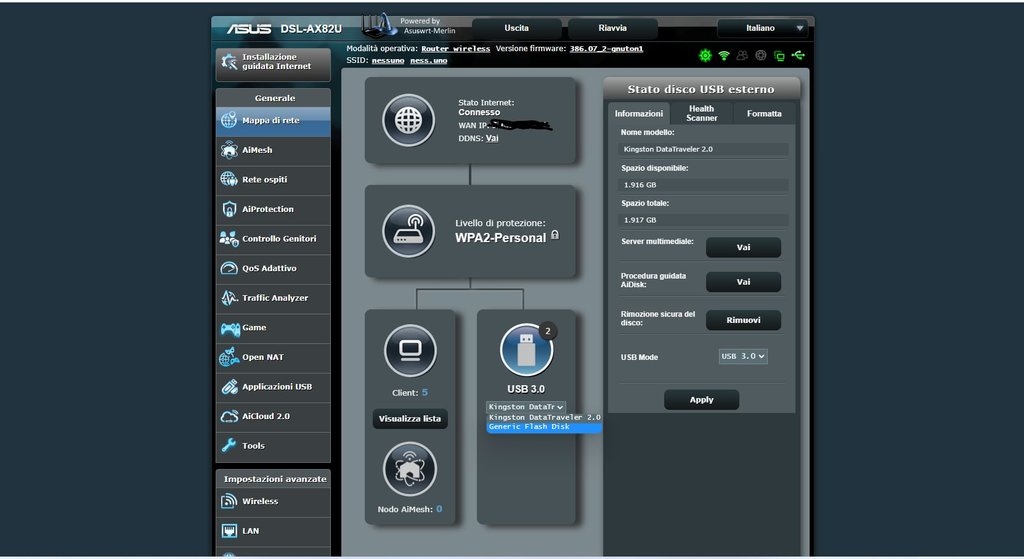Screen dimensions: 1024x559
Task: Click Vai for Procedura guidata AiDisk
Action: click(743, 282)
